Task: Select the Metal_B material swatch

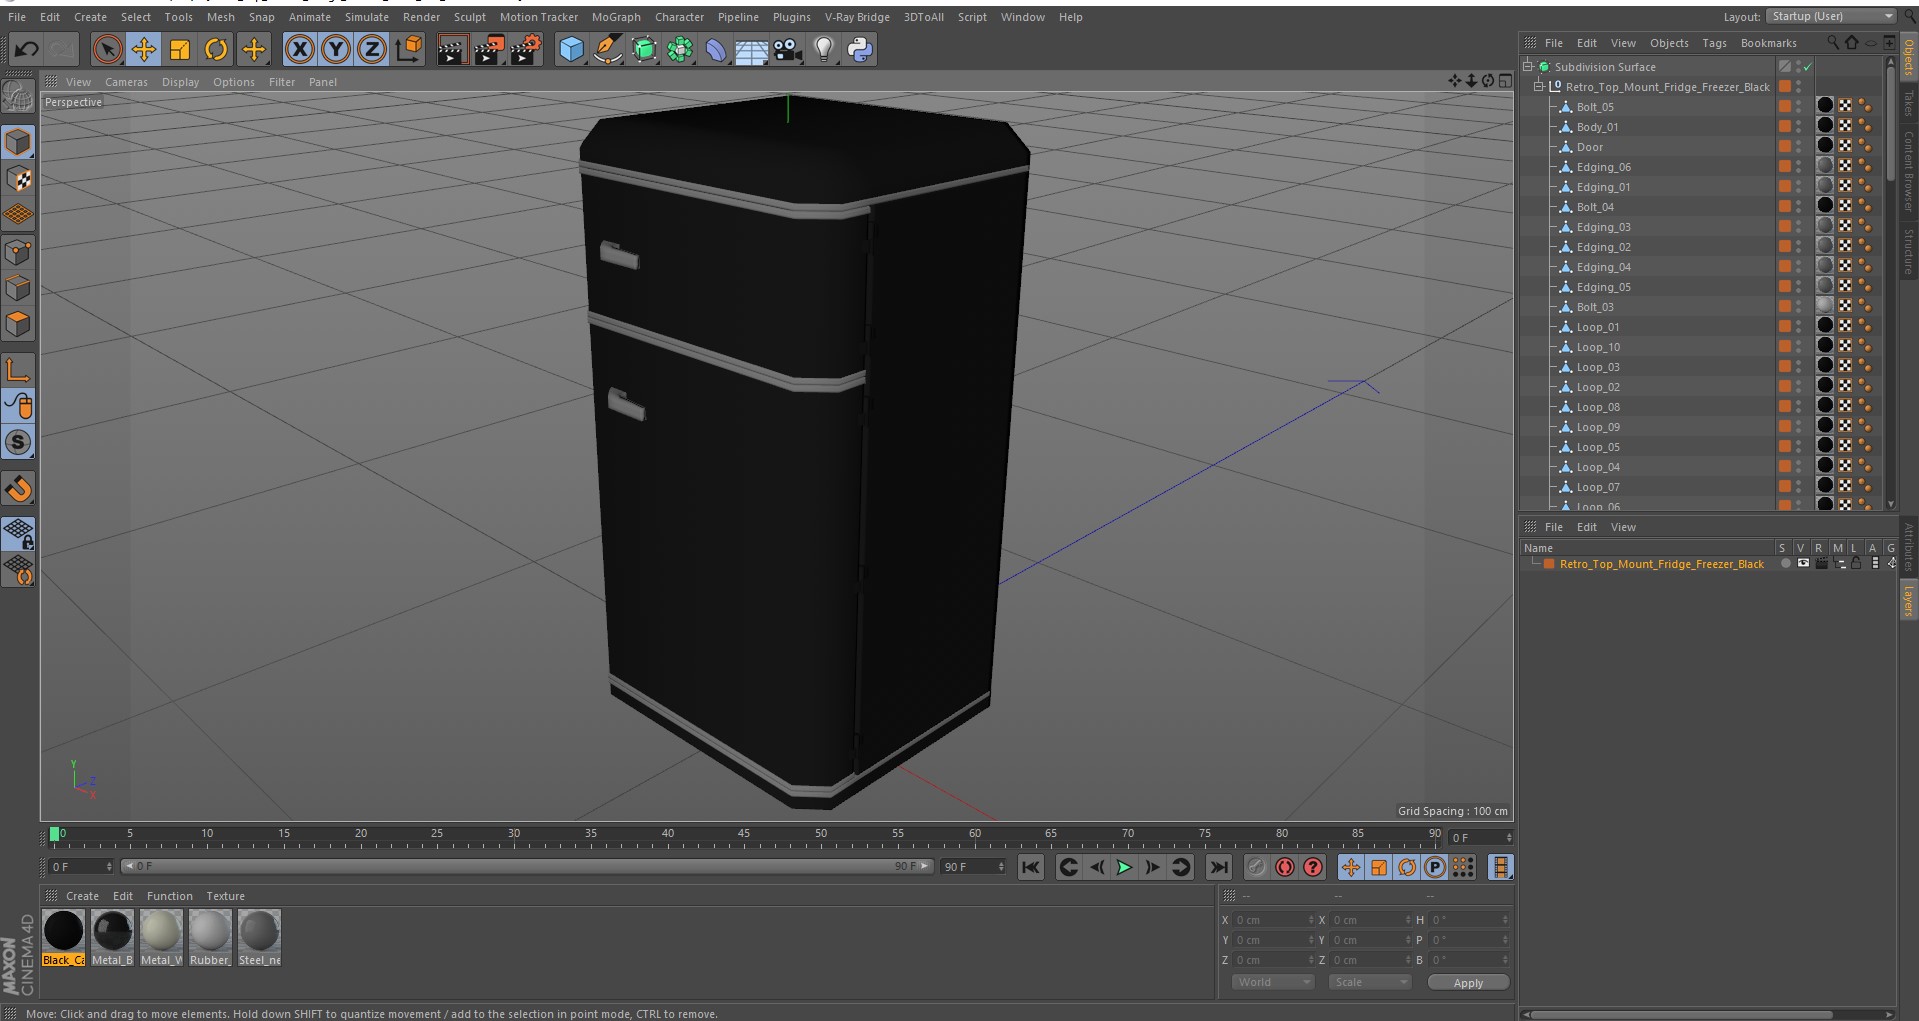Action: (112, 938)
